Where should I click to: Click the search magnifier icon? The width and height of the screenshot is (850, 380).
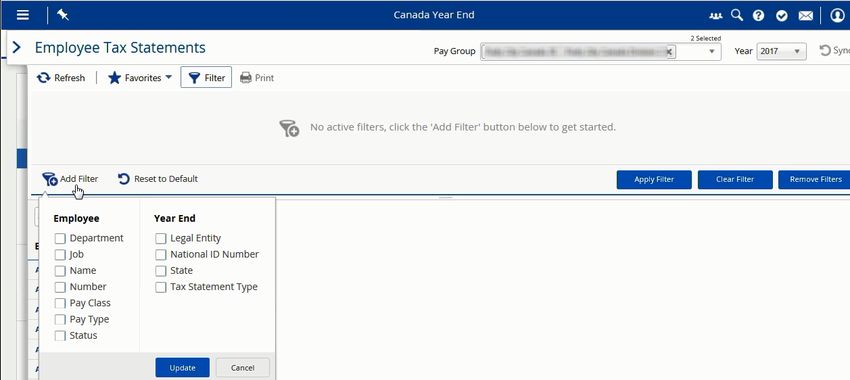737,15
